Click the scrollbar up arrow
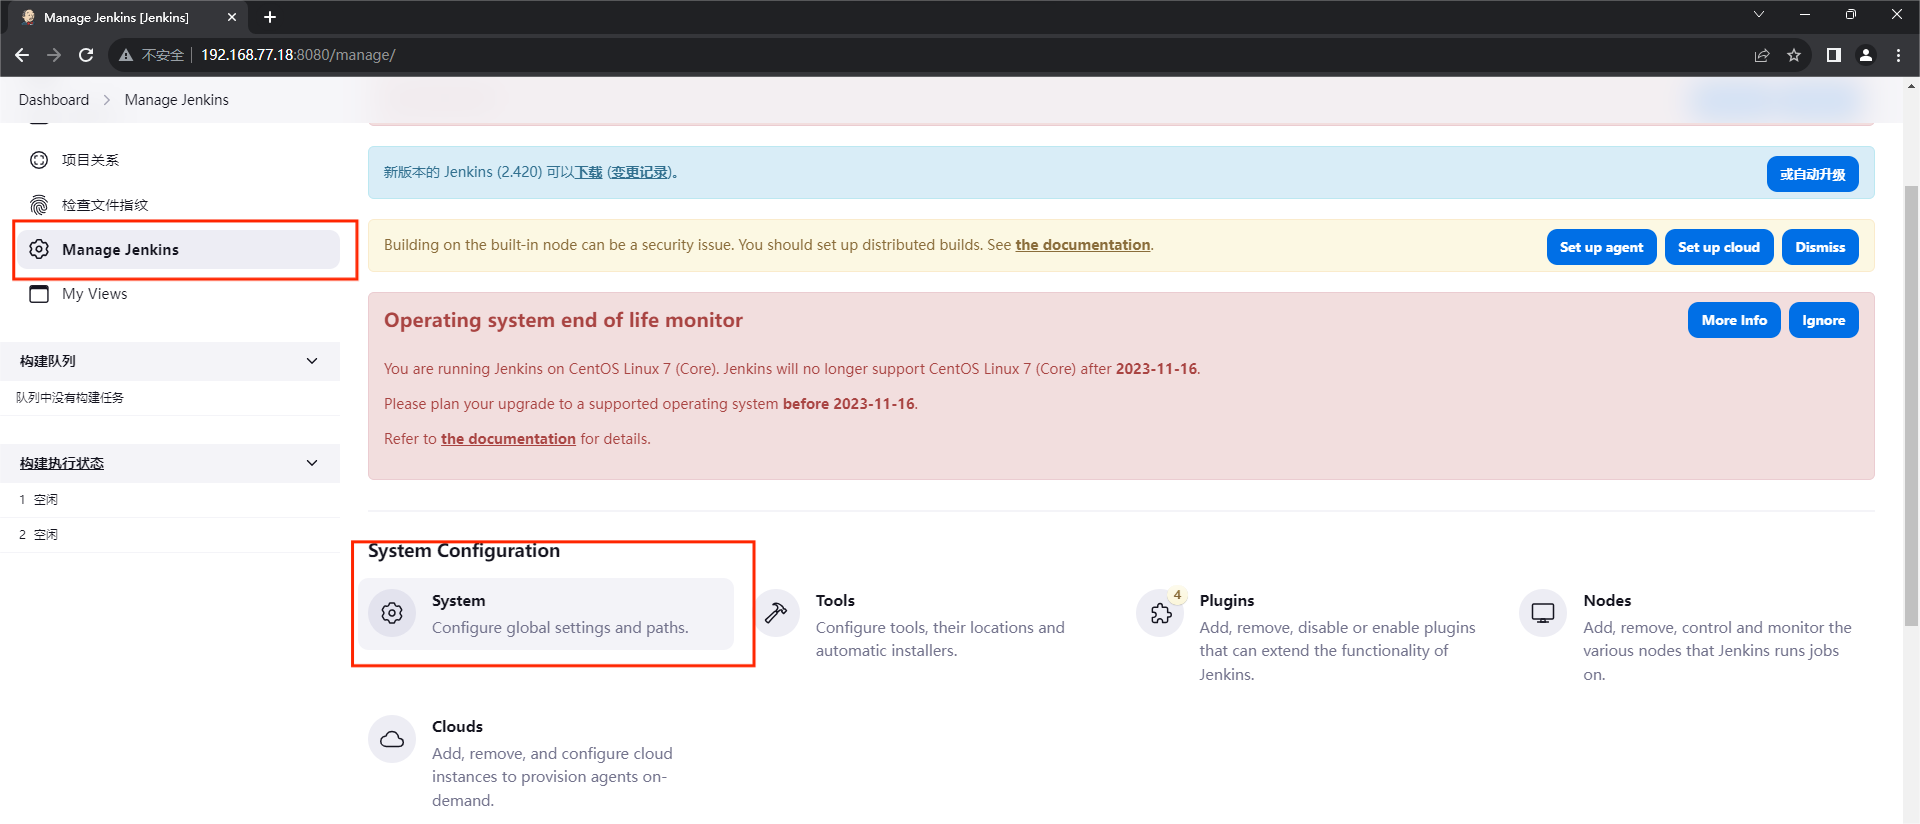The width and height of the screenshot is (1920, 824). [x=1911, y=86]
